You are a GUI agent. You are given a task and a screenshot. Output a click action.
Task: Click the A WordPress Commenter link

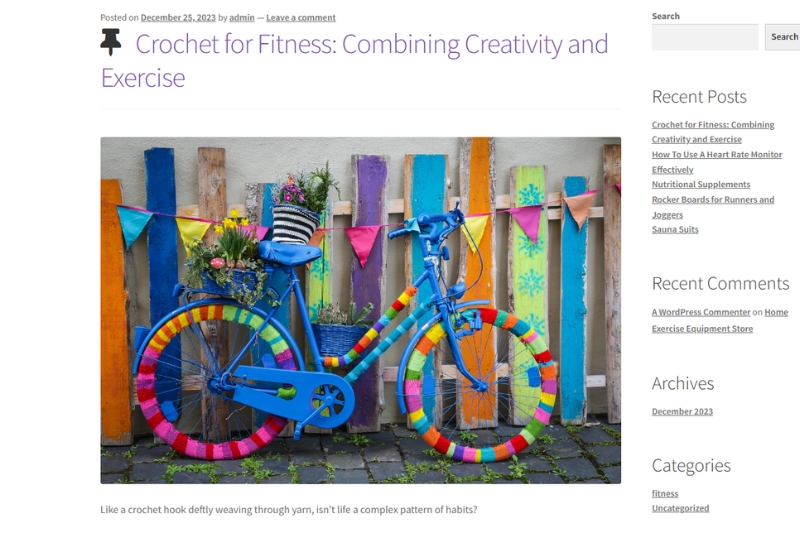(701, 312)
